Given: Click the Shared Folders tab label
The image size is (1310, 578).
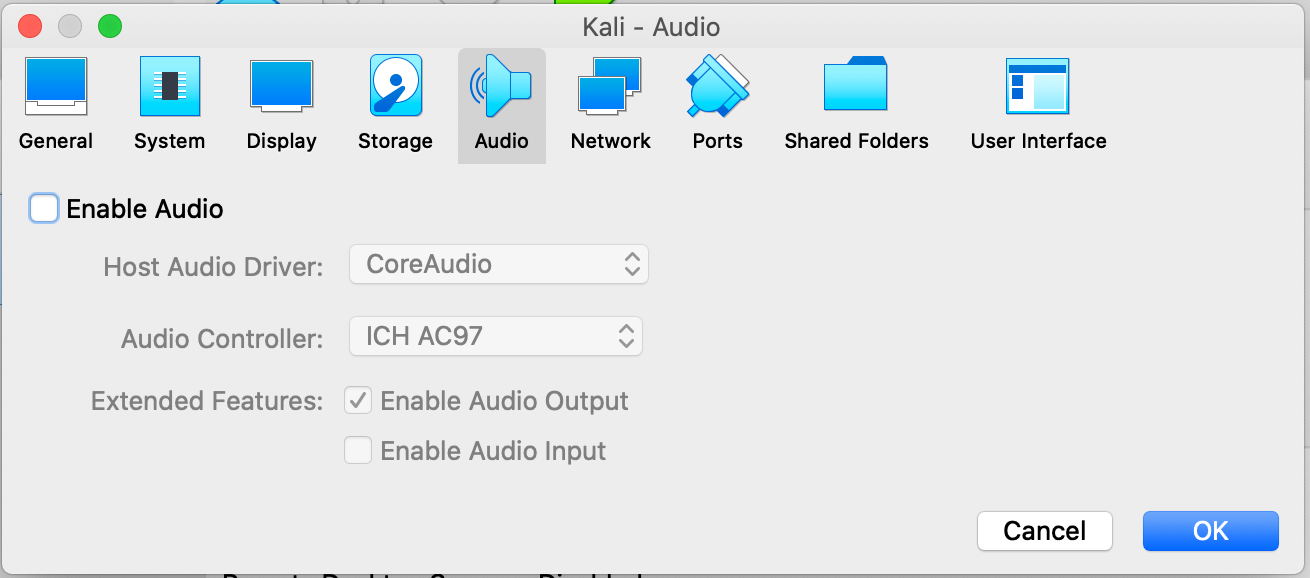Looking at the screenshot, I should click(x=857, y=141).
